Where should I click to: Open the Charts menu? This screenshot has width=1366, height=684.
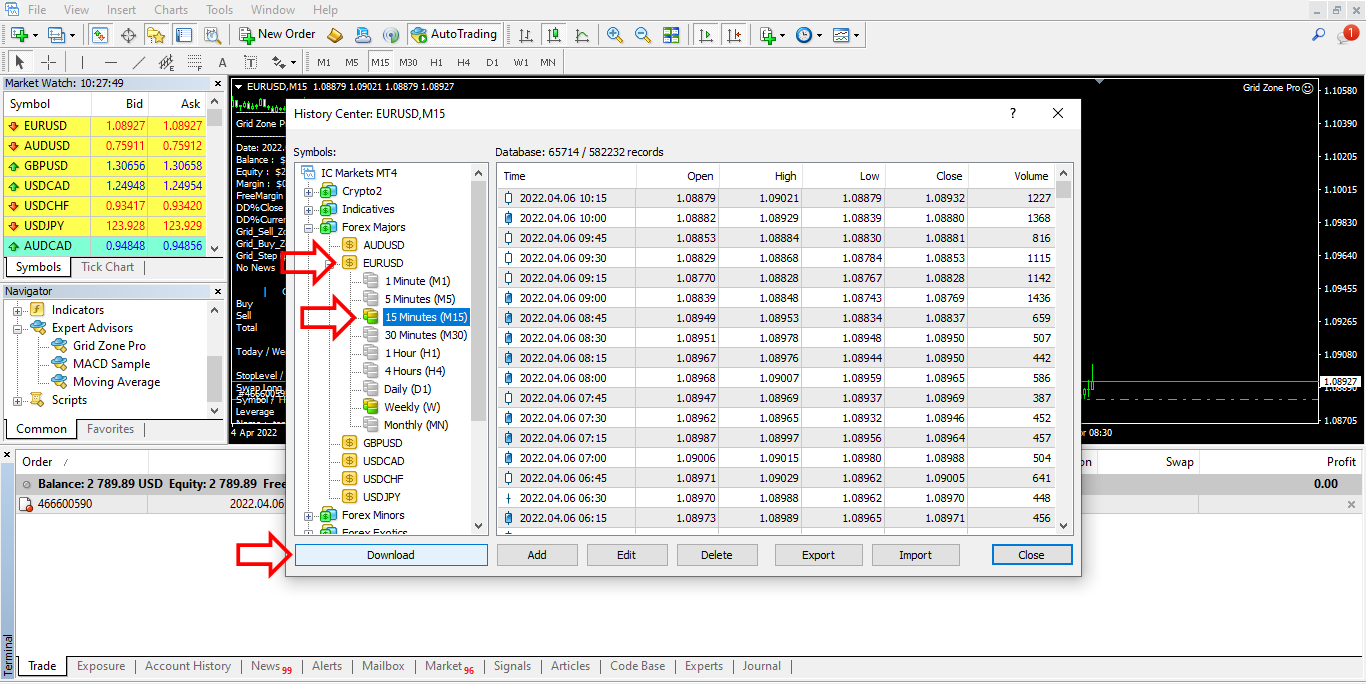tap(171, 10)
